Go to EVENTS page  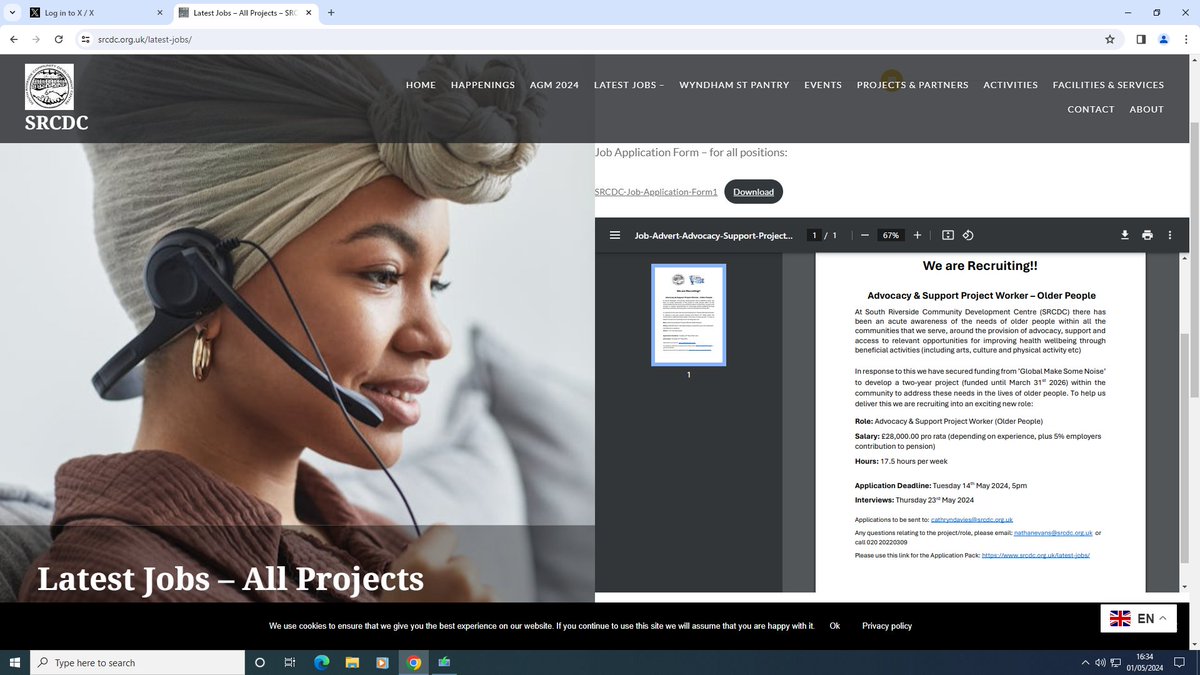823,85
